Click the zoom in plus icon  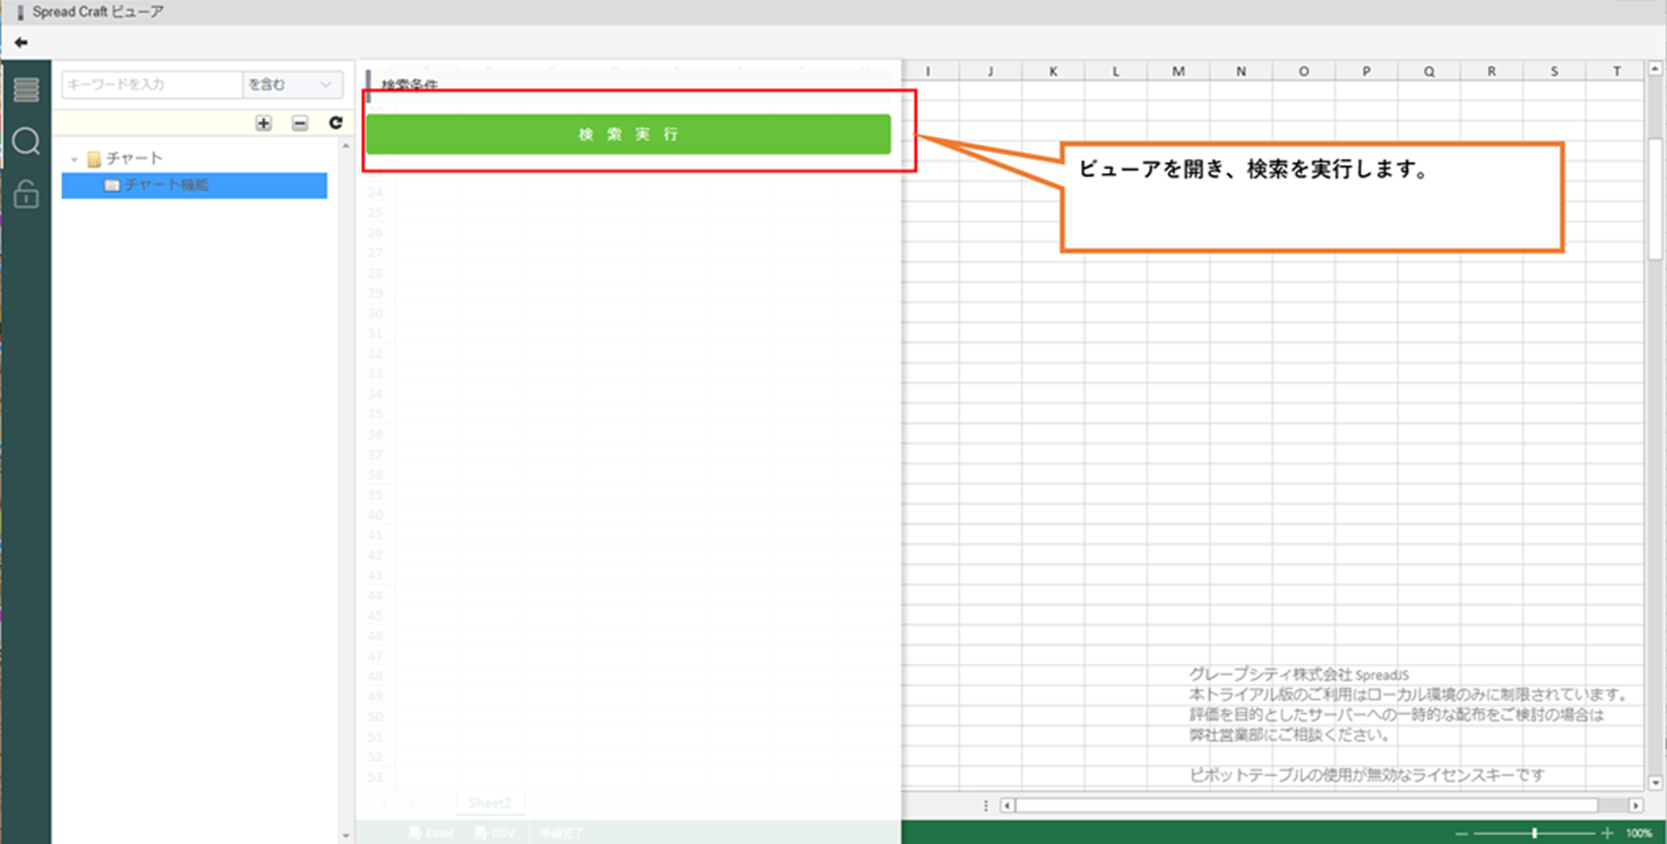pyautogui.click(x=1607, y=833)
